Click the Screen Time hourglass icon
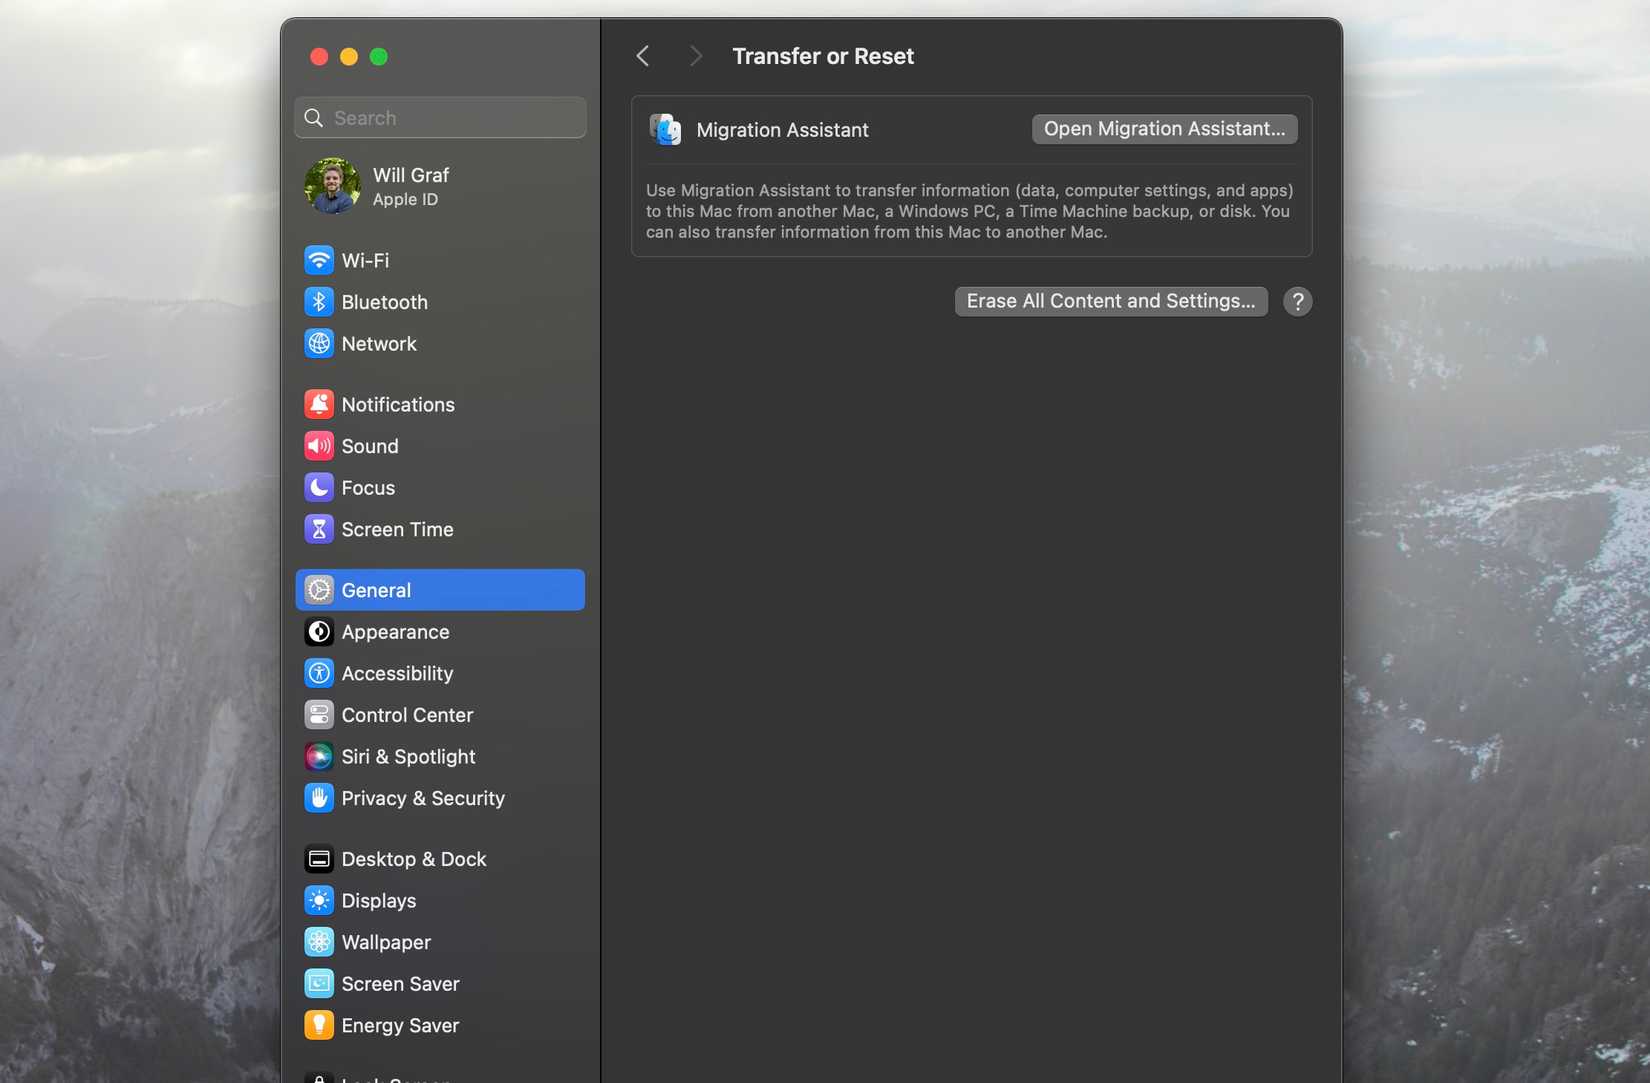 pyautogui.click(x=318, y=529)
